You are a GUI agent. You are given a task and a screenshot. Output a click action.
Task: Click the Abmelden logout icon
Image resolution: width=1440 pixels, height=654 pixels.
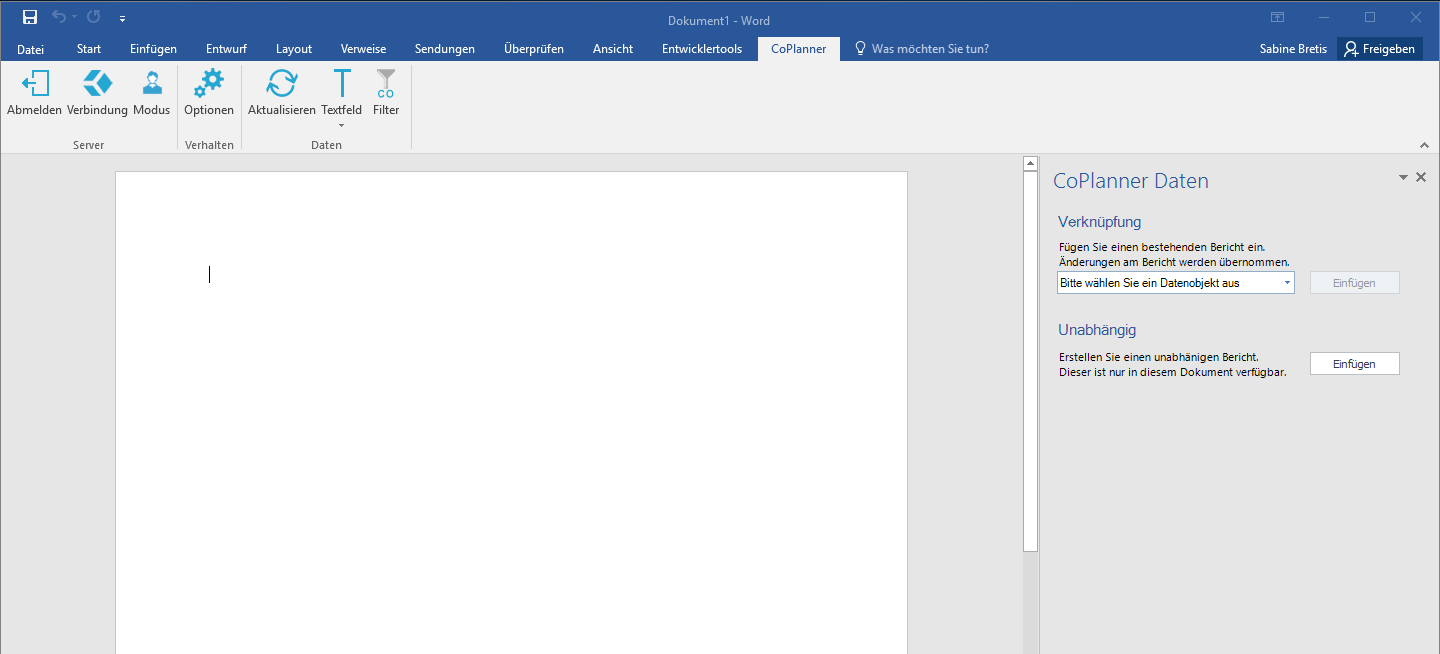click(x=35, y=84)
